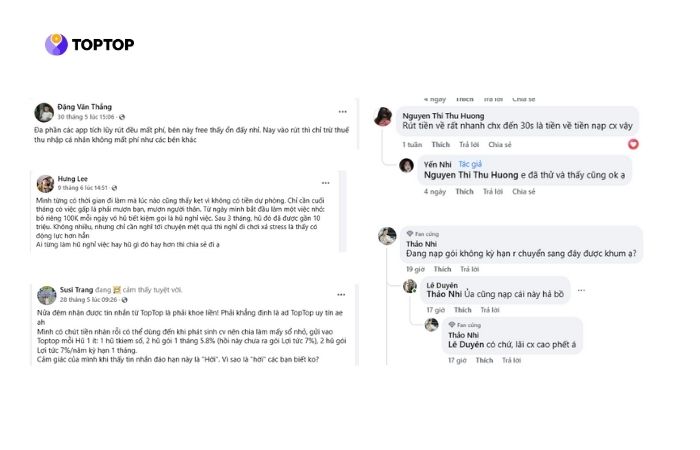Click Yến Nhi's avatar in reply
This screenshot has height=450, width=700.
pos(406,165)
